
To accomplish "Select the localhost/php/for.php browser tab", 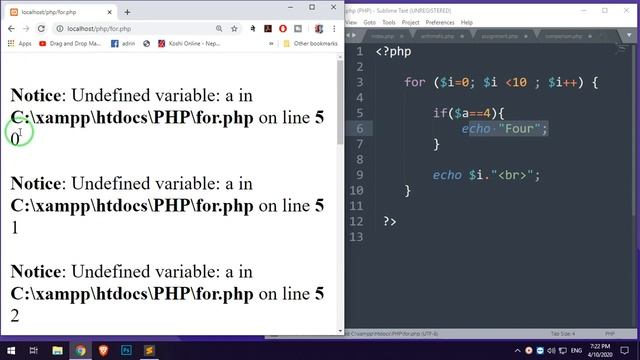I will 61,12.
